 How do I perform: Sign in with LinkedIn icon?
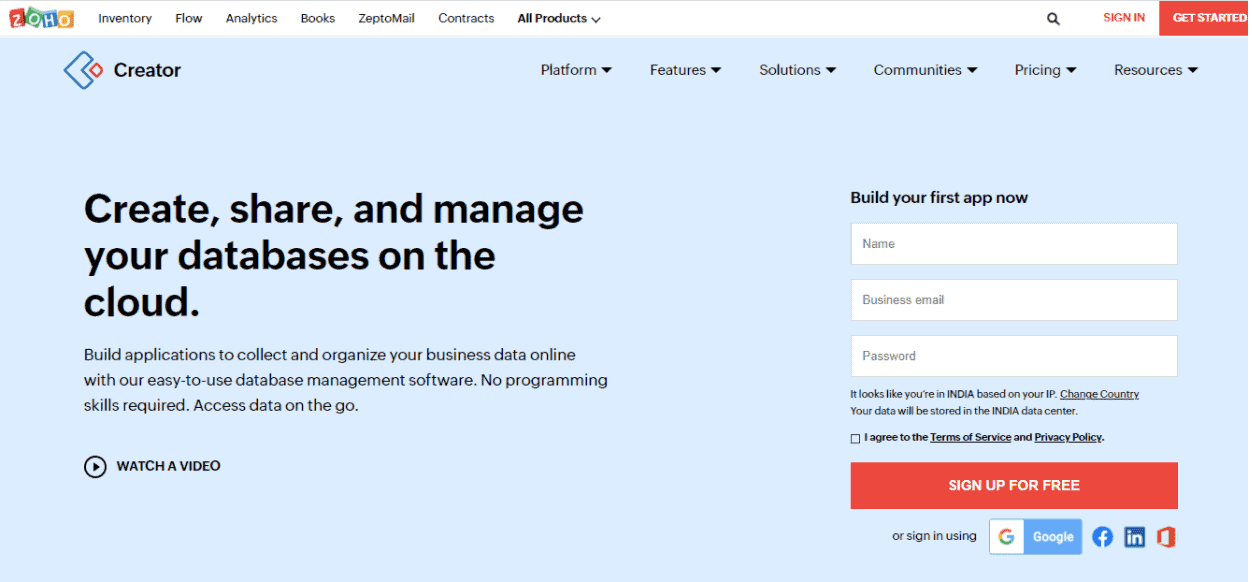pyautogui.click(x=1134, y=537)
